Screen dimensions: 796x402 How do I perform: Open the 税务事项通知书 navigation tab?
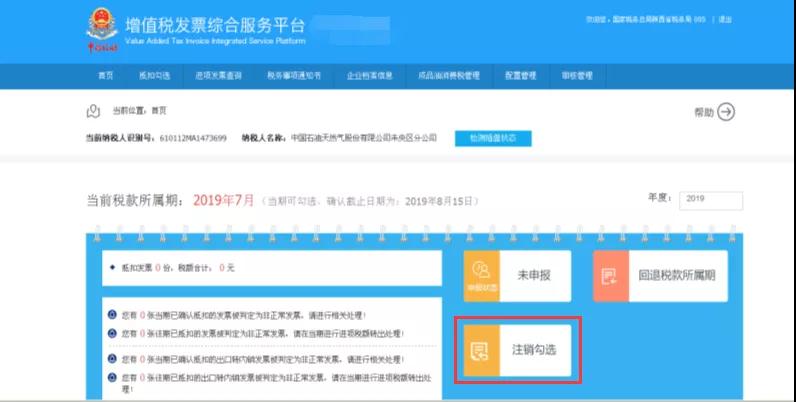click(x=294, y=76)
